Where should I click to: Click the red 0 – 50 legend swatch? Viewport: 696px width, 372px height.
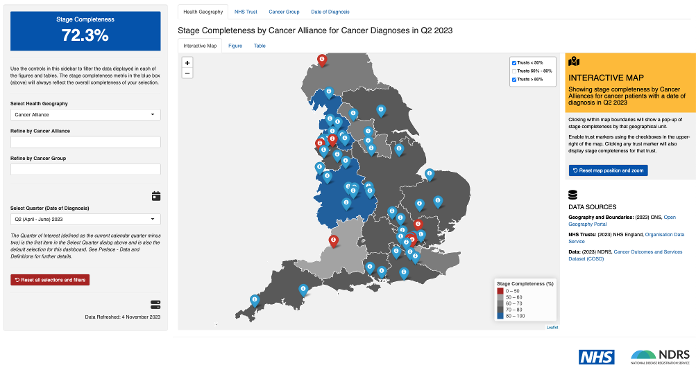pos(500,291)
